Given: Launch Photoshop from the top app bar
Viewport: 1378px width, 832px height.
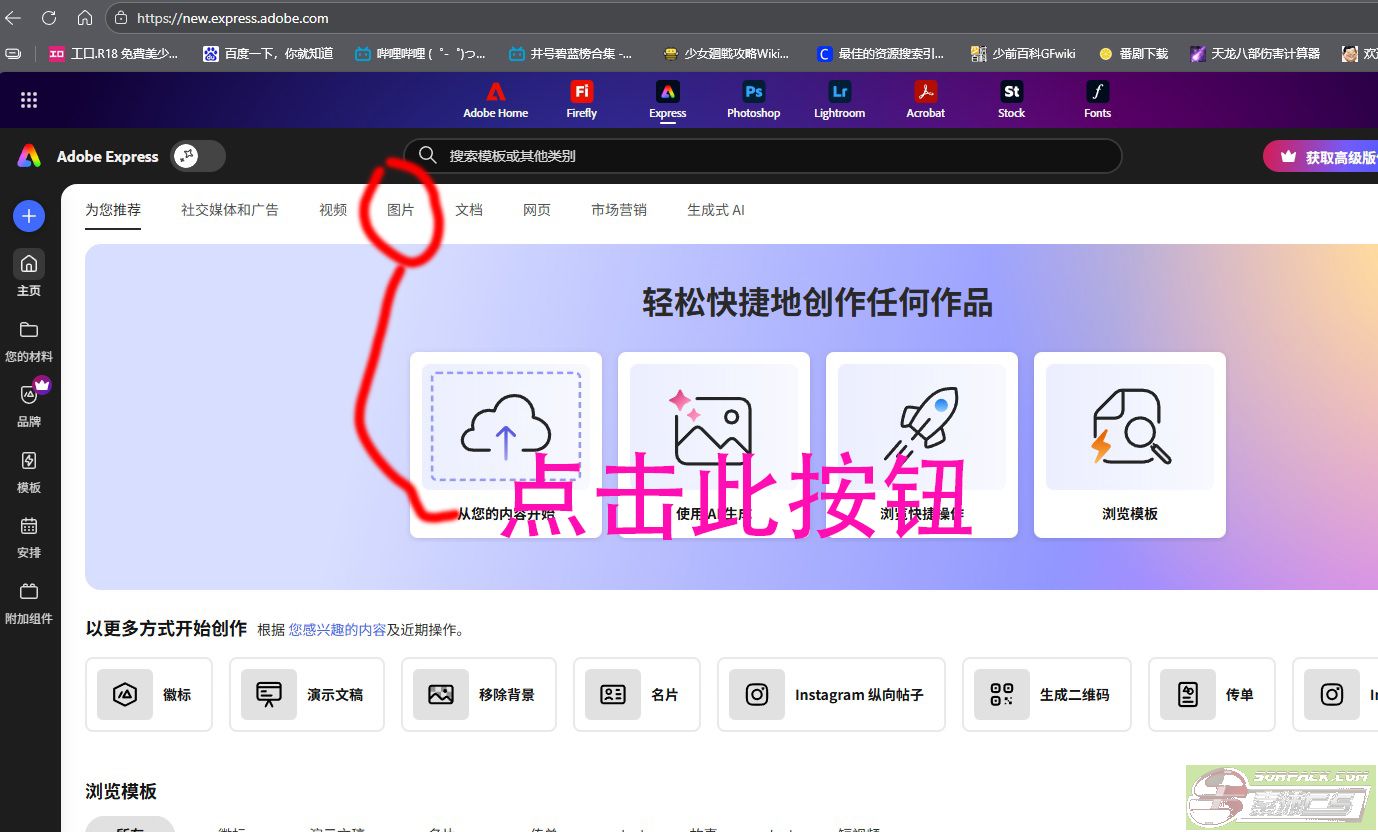Looking at the screenshot, I should [x=753, y=100].
